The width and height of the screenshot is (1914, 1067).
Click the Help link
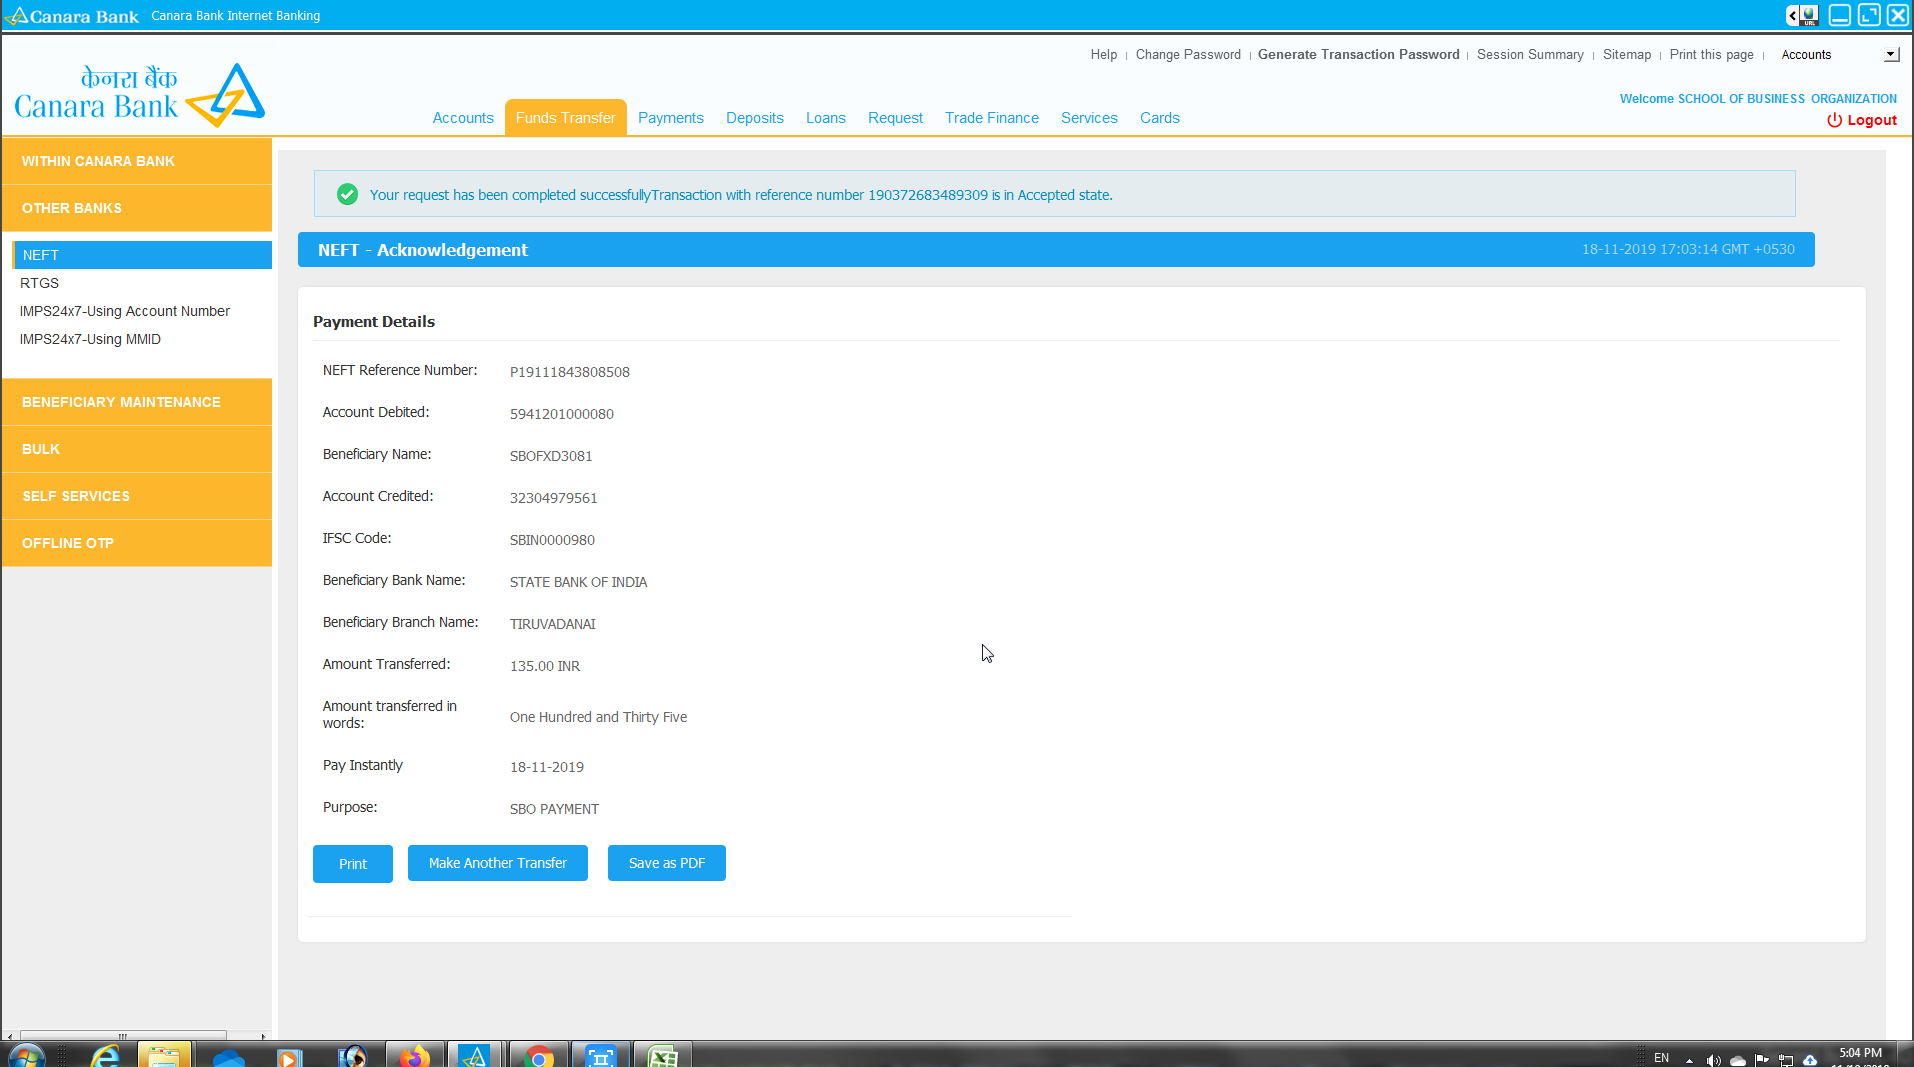pos(1104,55)
